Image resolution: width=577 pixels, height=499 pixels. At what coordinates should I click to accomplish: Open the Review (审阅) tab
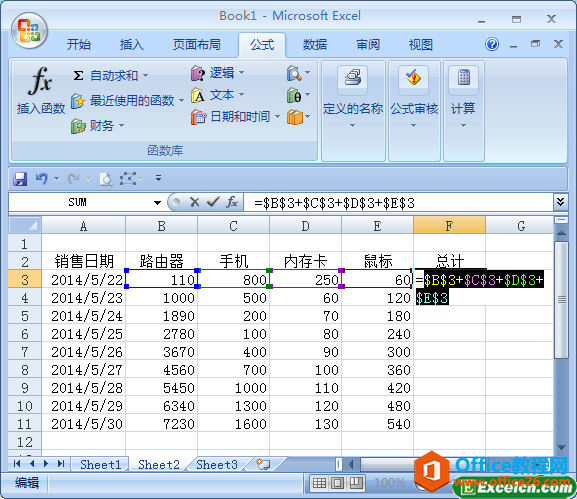(368, 45)
